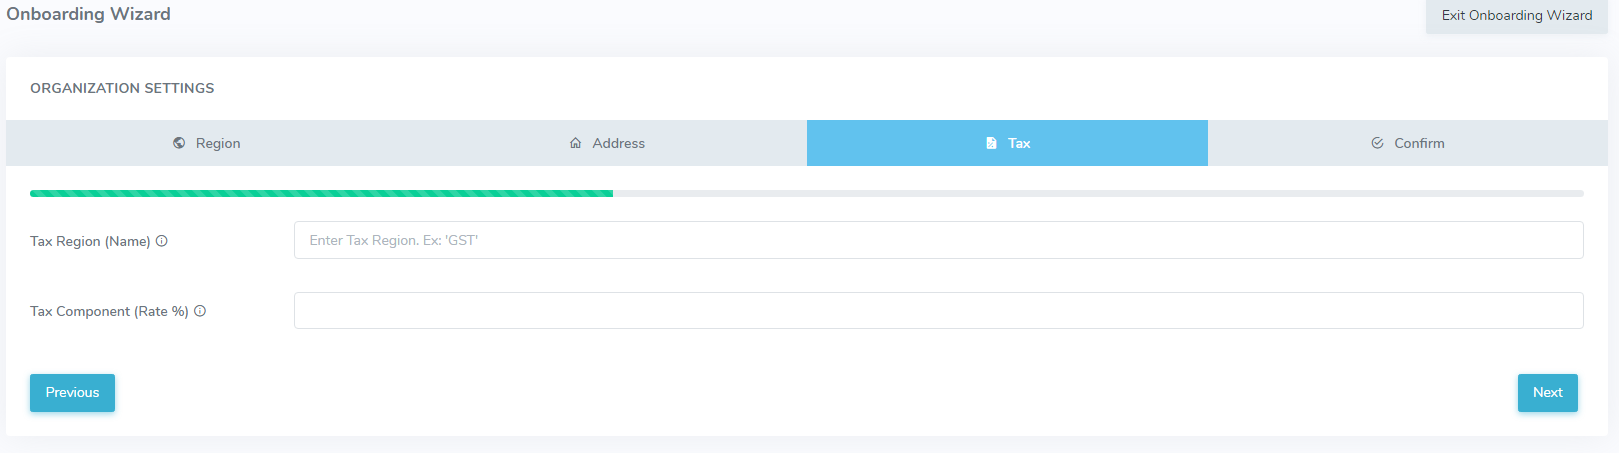1619x453 pixels.
Task: Click the Previous button
Action: [x=72, y=393]
